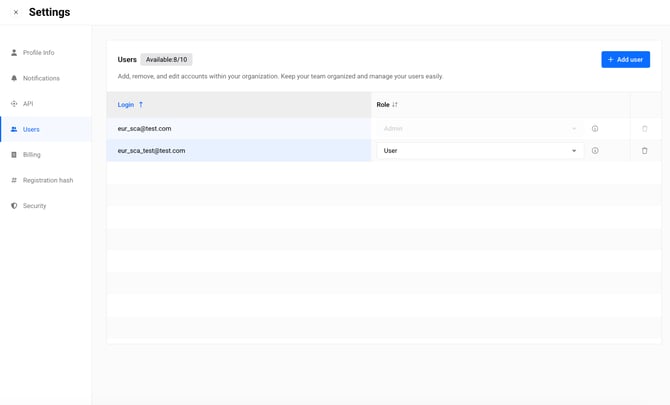Viewport: 670px width, 405px height.
Task: Open role dropdown for eur_sca_test@test.com
Action: point(480,151)
